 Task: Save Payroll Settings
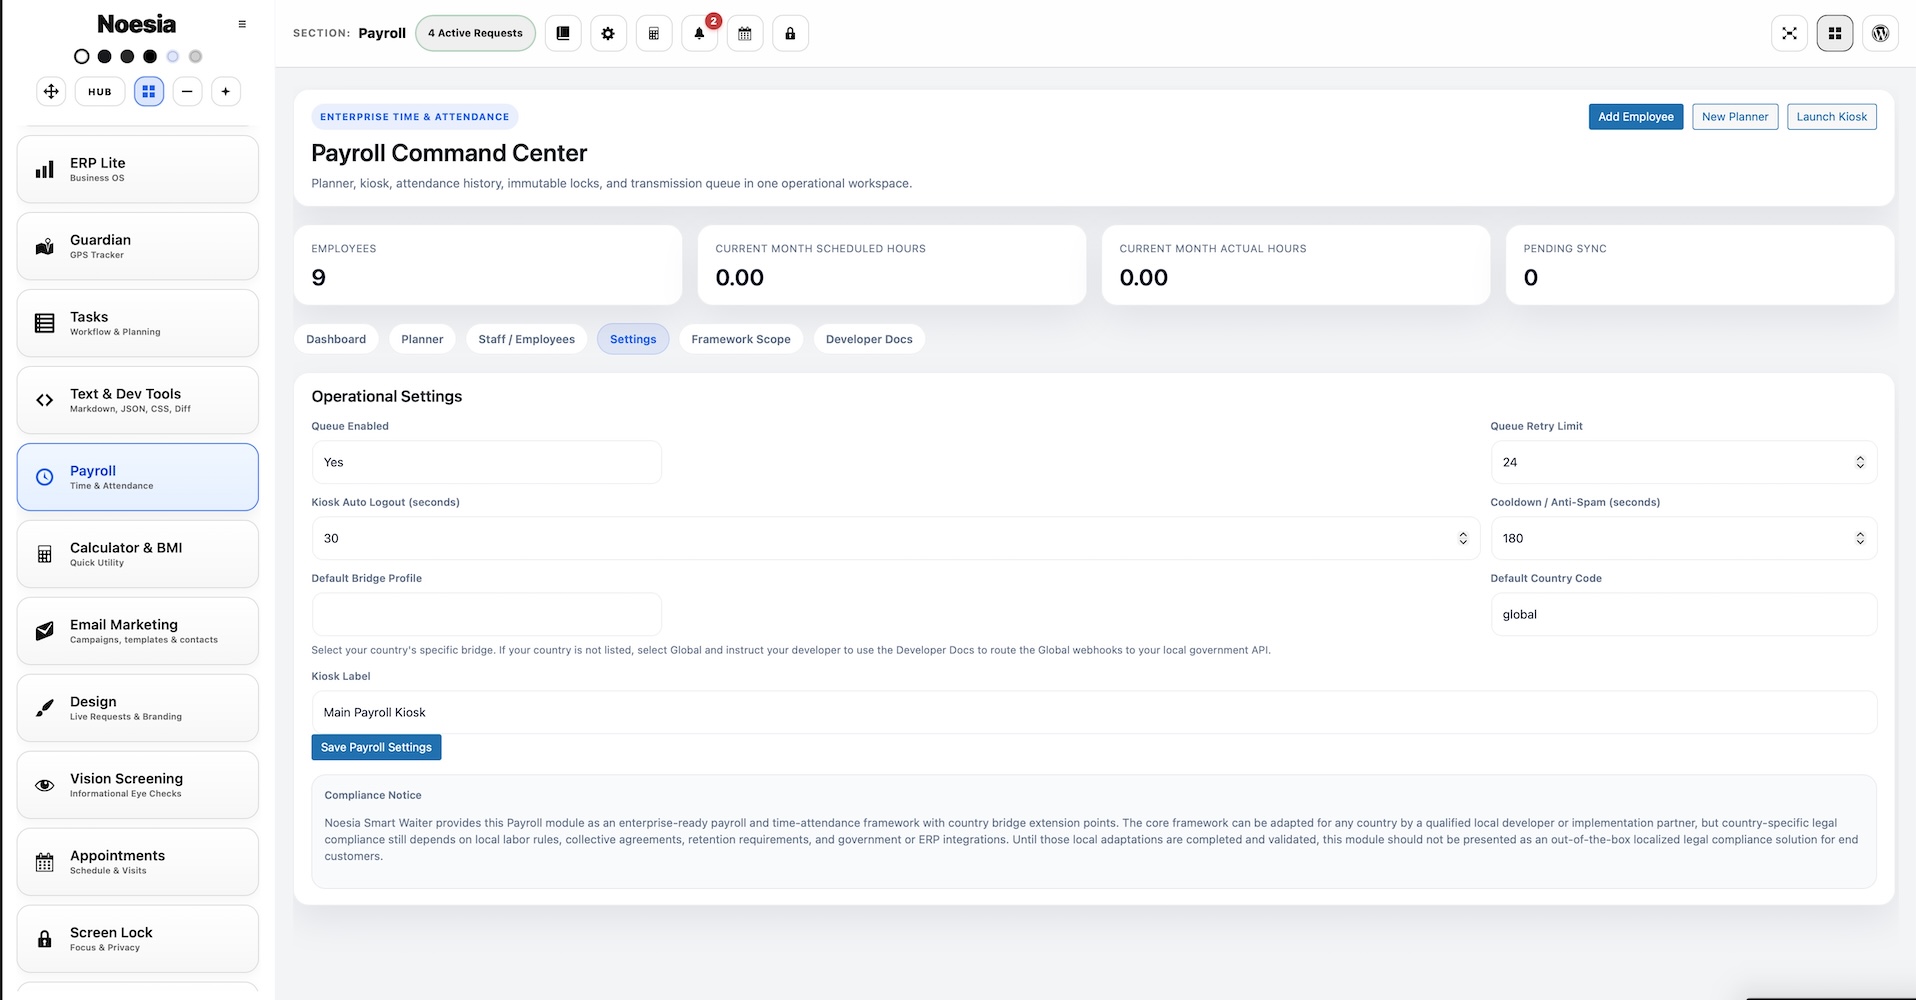tap(376, 747)
